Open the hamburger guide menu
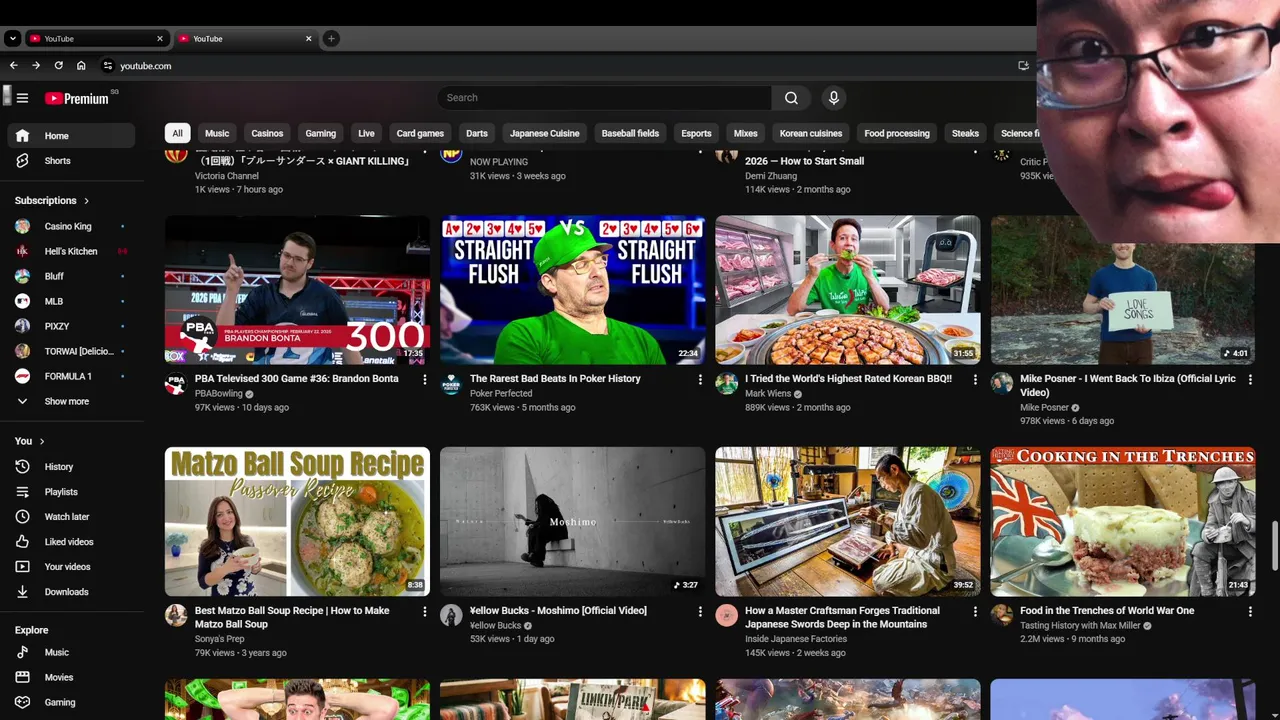Viewport: 1280px width, 720px height. coord(22,98)
